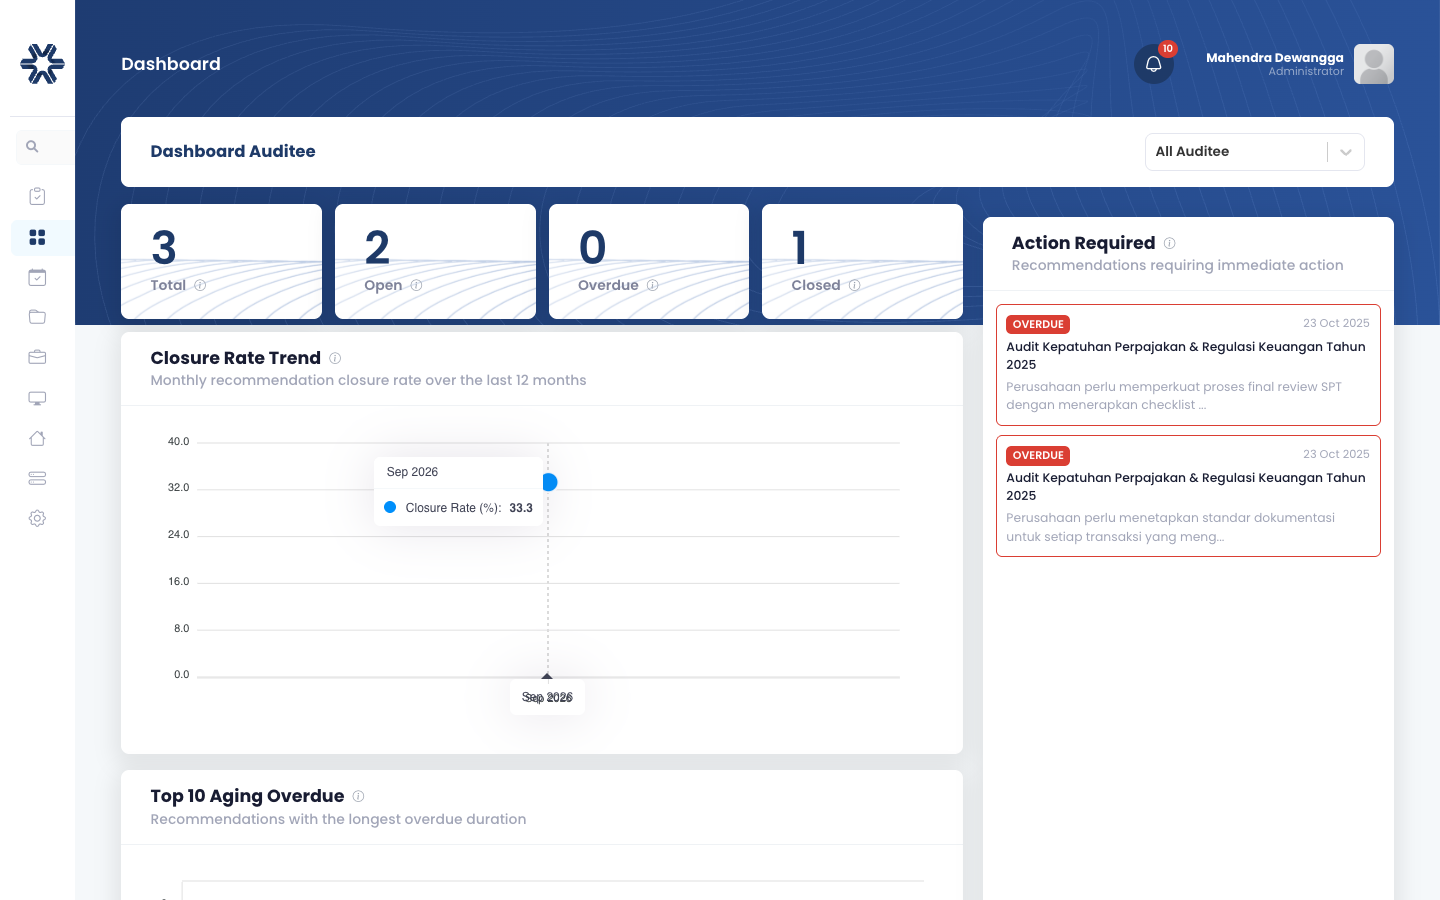Image resolution: width=1440 pixels, height=900 pixels.
Task: Click the info icon next to Overdue count
Action: pyautogui.click(x=652, y=285)
